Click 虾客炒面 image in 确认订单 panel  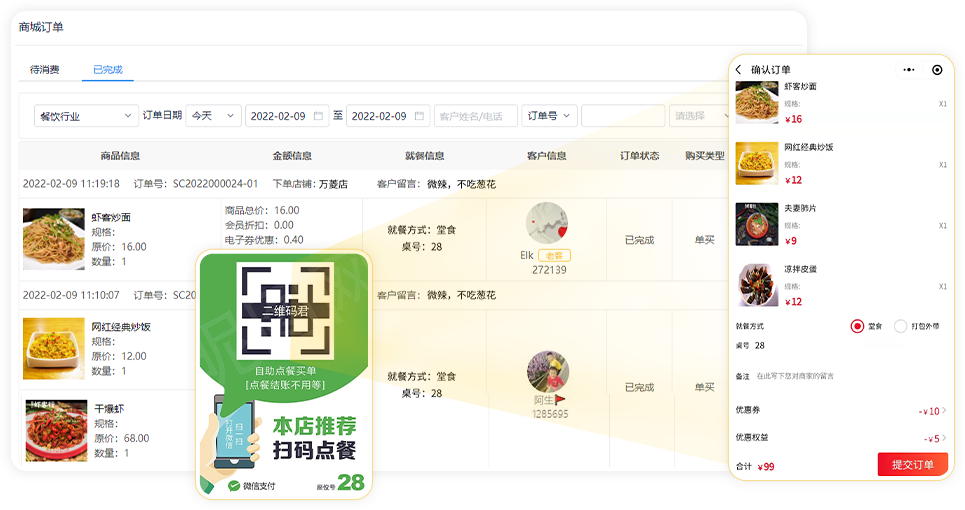click(757, 102)
